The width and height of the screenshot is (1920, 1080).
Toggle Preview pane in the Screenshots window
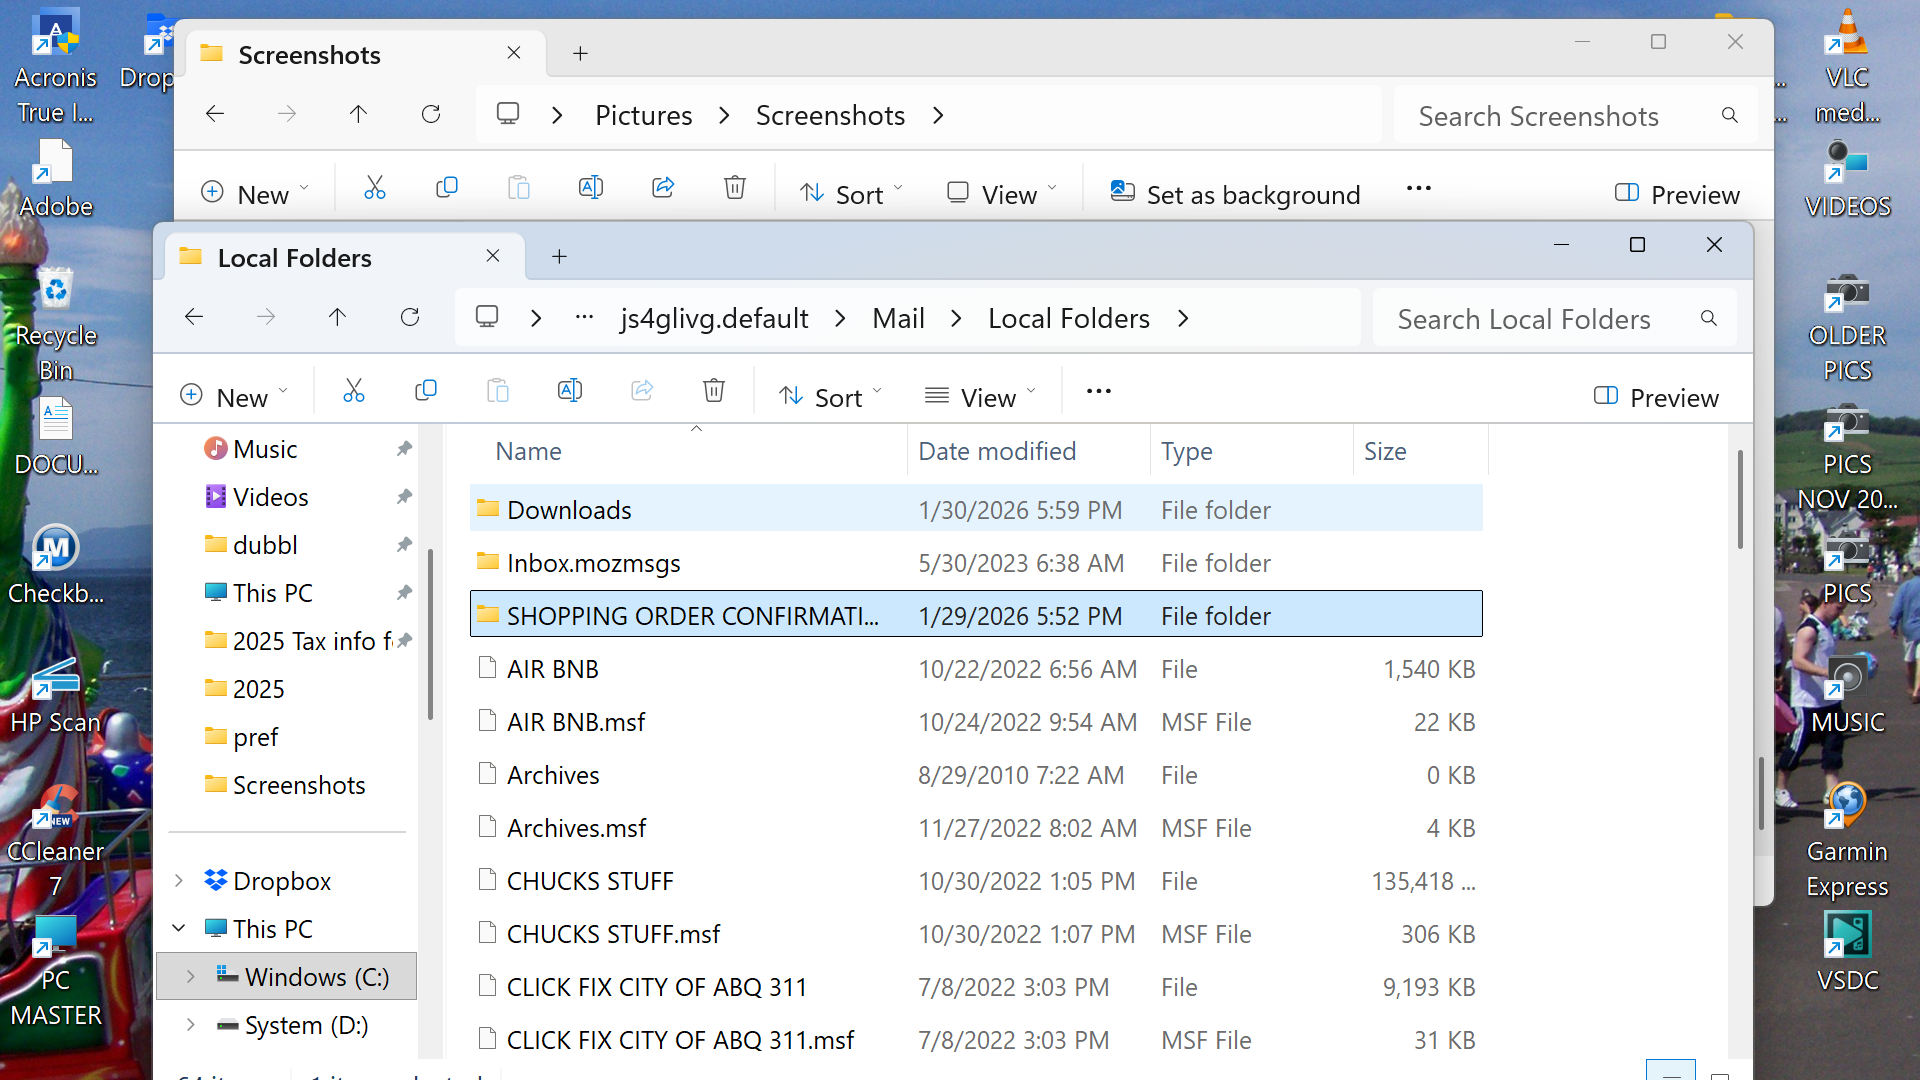(x=1677, y=194)
